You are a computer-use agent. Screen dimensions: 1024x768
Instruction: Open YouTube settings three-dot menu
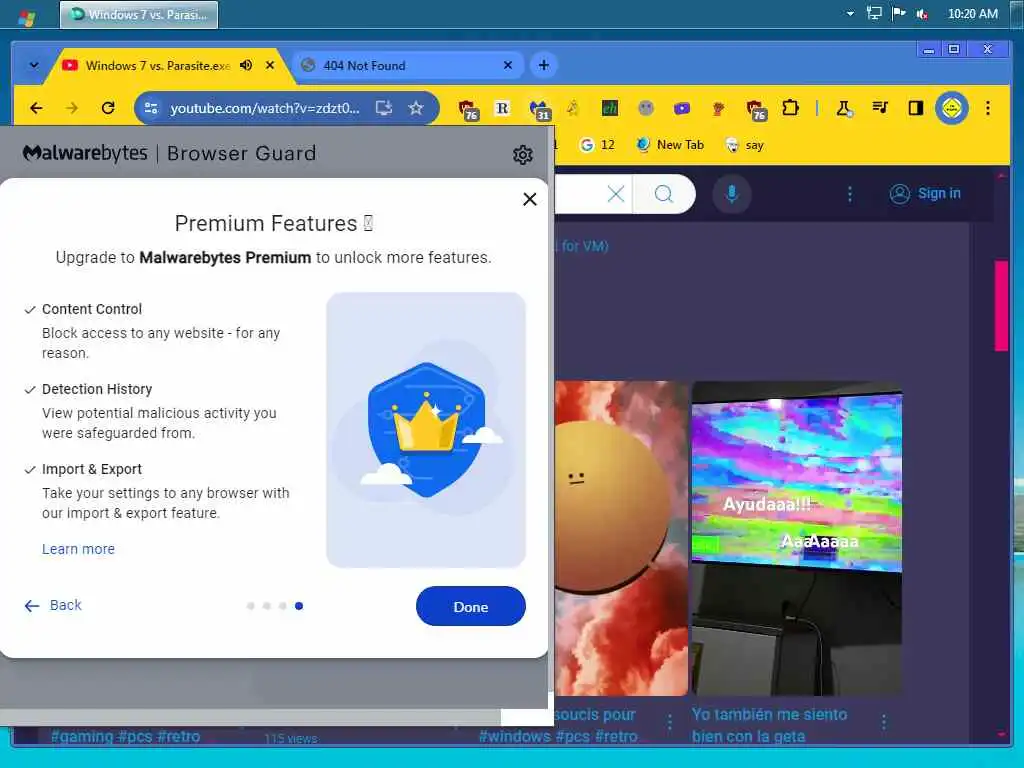point(849,194)
